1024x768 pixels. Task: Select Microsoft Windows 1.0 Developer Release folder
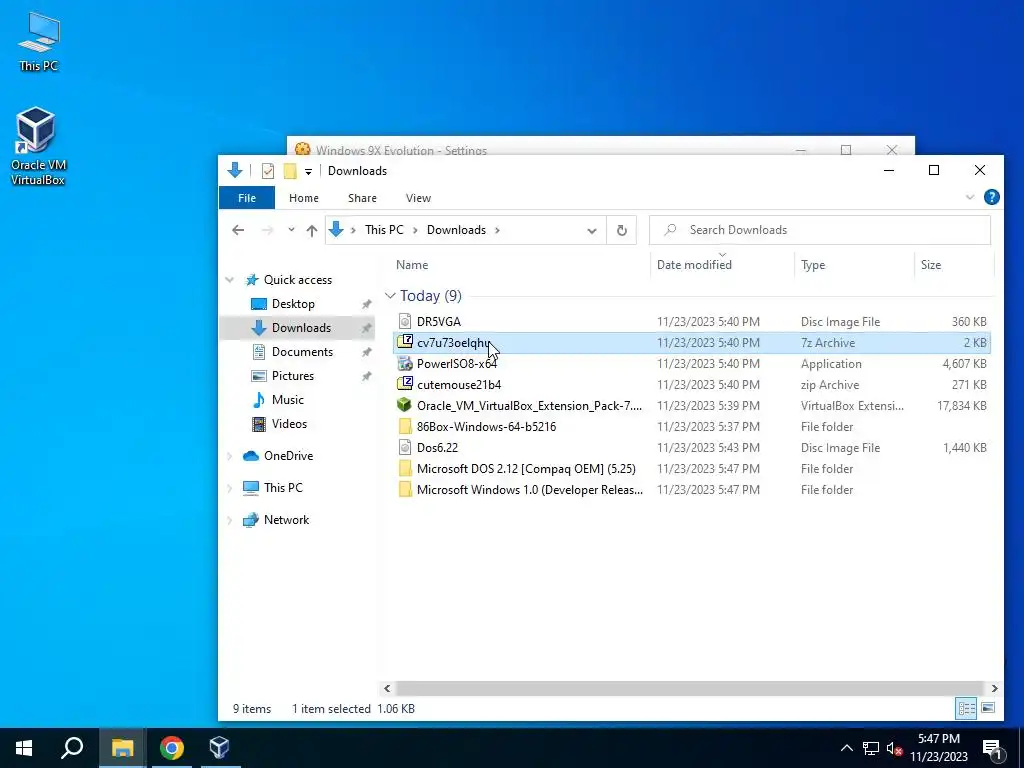pyautogui.click(x=692, y=490)
